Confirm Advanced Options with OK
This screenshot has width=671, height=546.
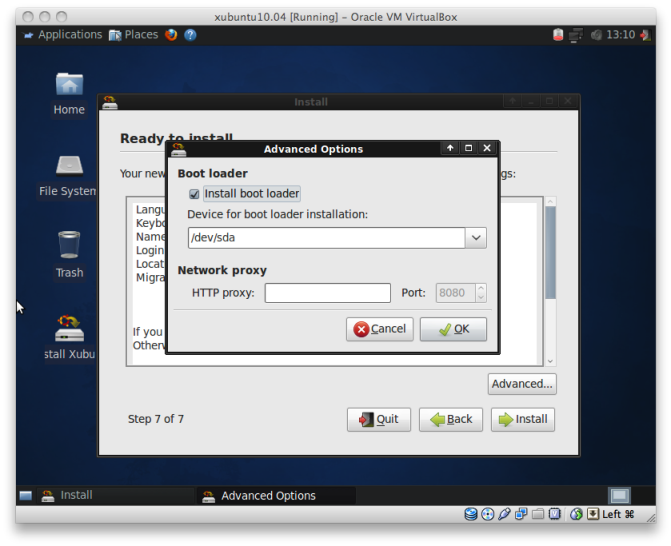pyautogui.click(x=453, y=329)
